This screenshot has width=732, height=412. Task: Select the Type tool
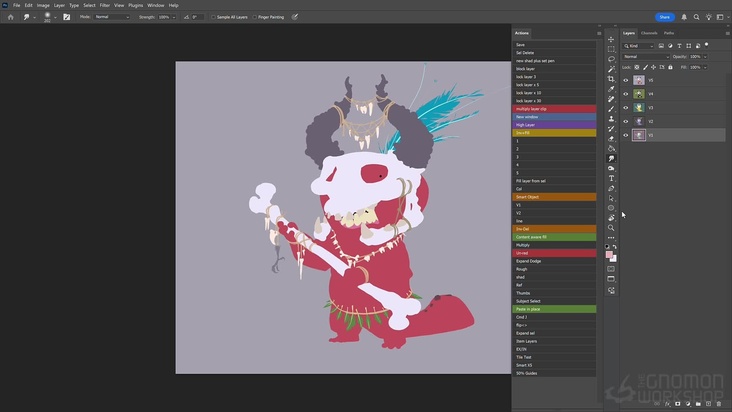point(611,178)
